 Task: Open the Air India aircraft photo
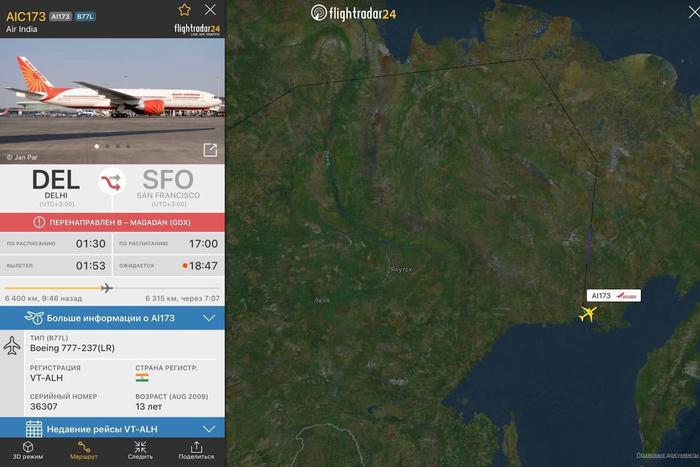(x=112, y=101)
